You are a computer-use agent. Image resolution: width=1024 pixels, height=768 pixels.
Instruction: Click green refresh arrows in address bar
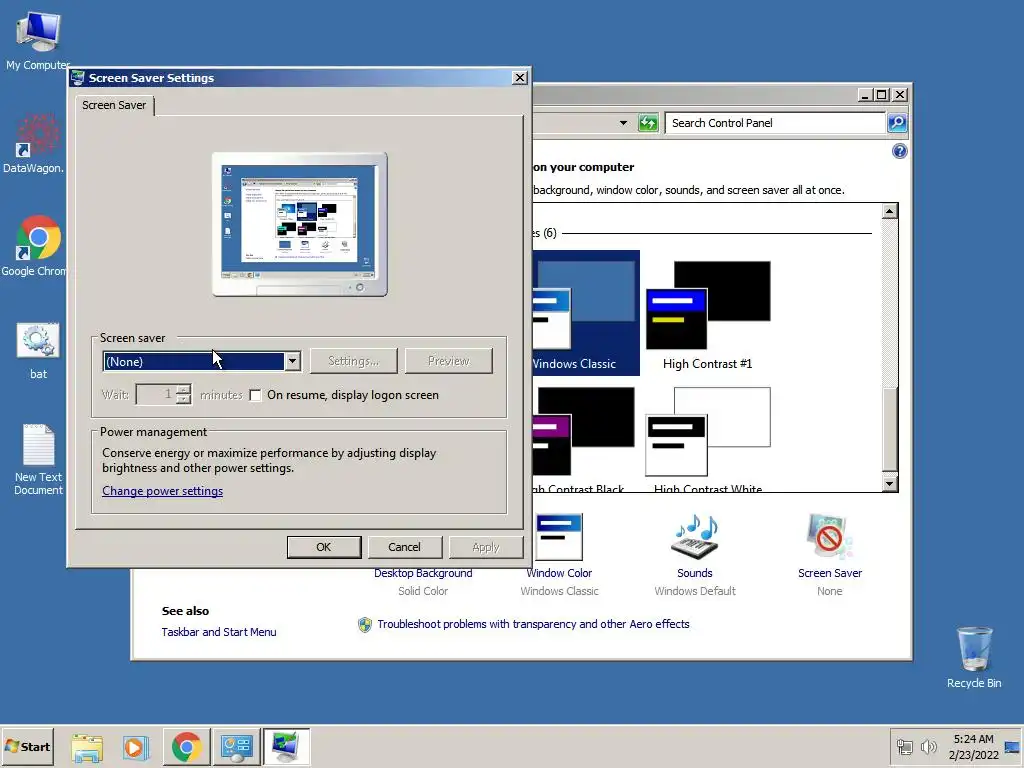648,123
